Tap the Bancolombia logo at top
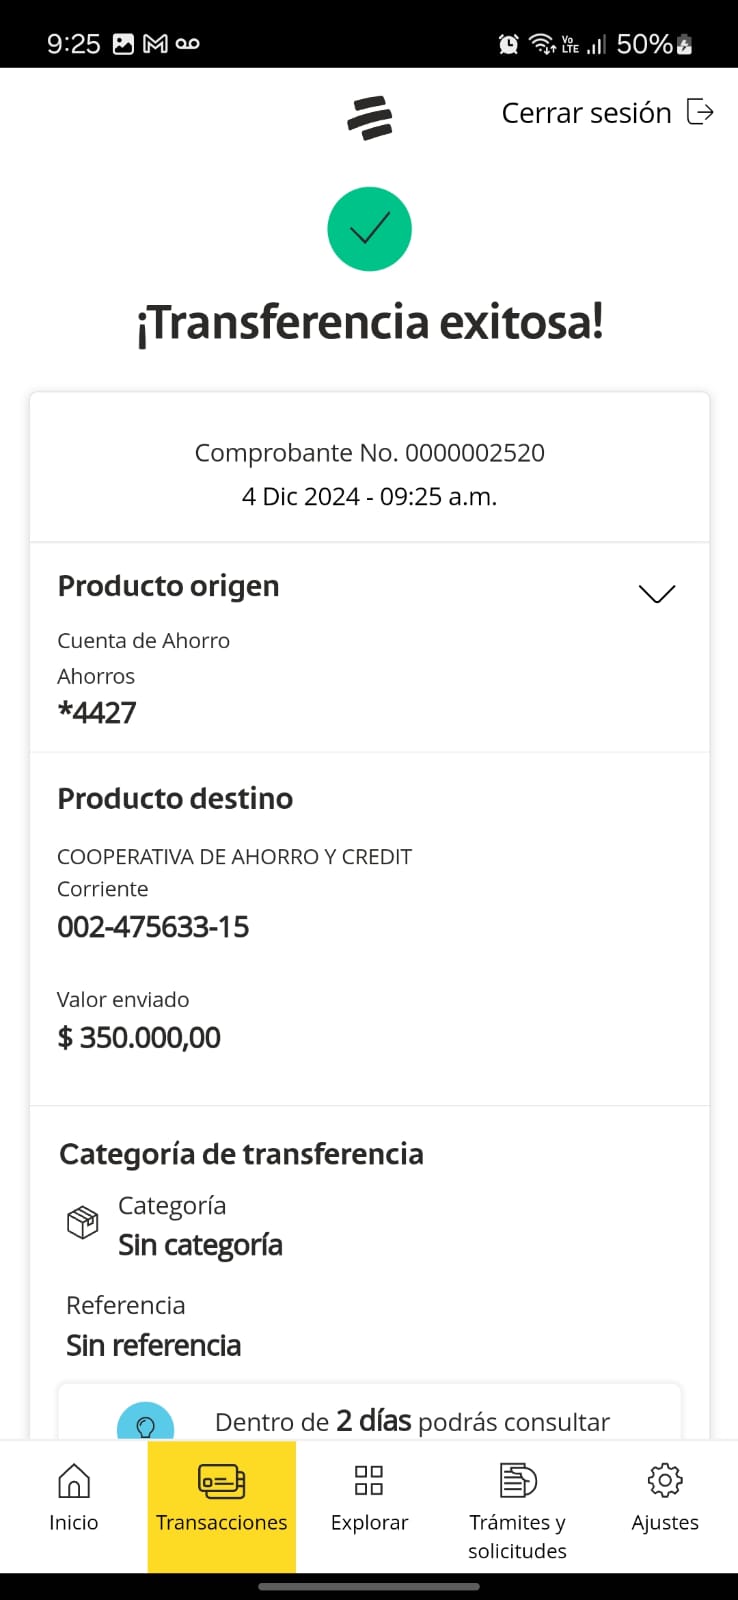This screenshot has height=1600, width=738. [x=370, y=117]
